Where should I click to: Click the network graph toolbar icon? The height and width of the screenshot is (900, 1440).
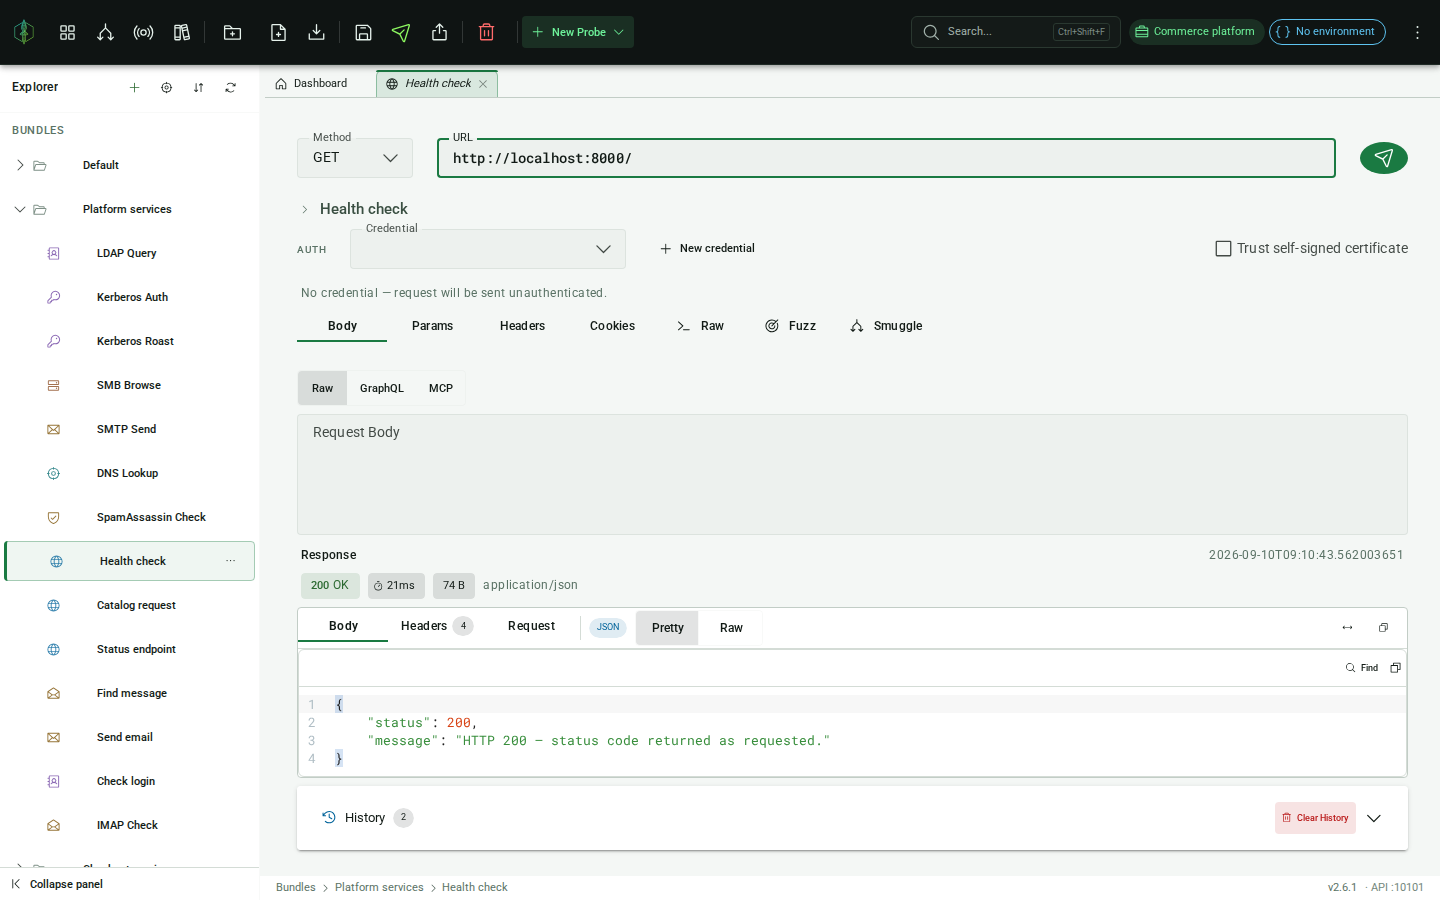[x=105, y=32]
